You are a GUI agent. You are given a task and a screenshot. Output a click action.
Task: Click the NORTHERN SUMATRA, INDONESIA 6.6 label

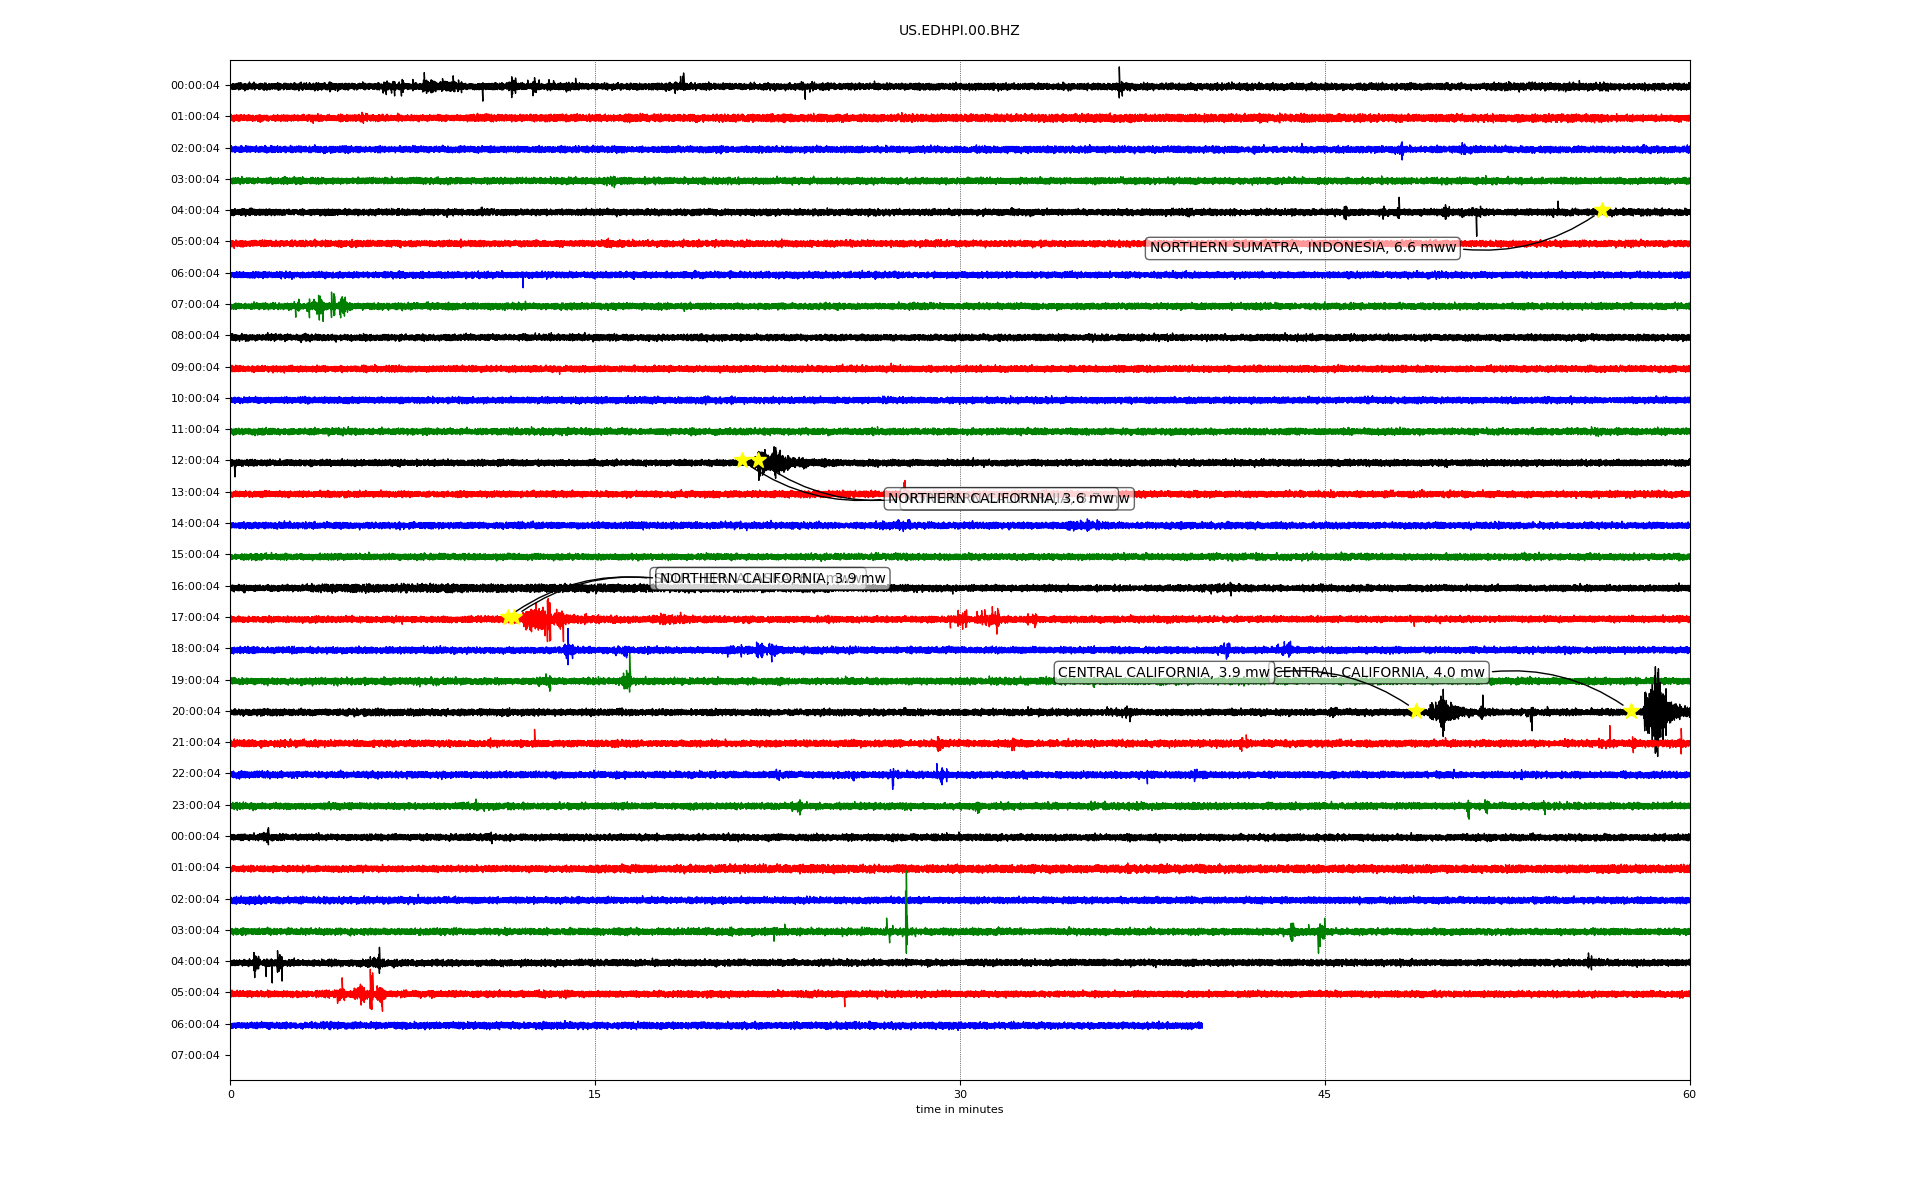tap(1302, 248)
